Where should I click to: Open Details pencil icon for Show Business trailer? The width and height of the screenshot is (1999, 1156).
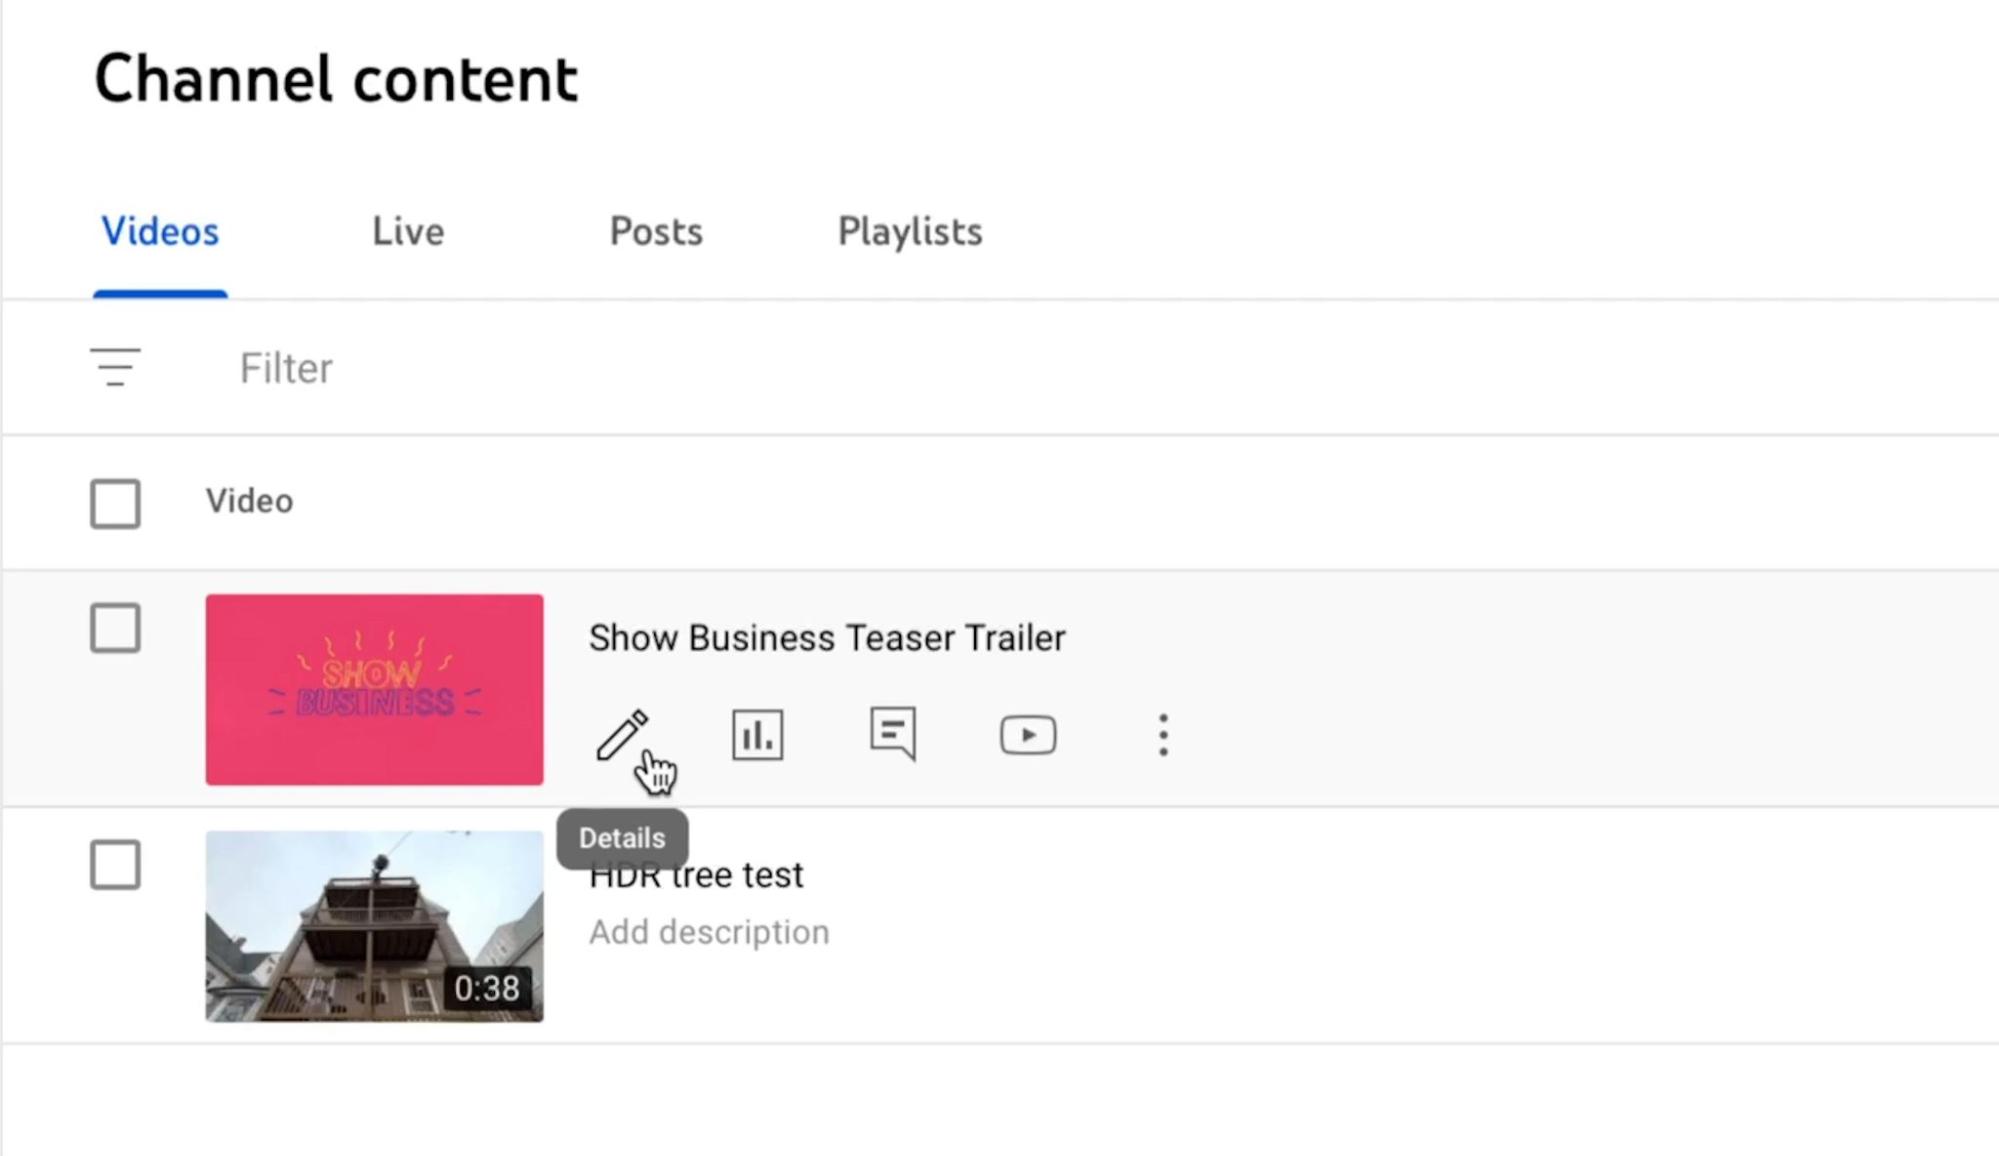pyautogui.click(x=622, y=735)
